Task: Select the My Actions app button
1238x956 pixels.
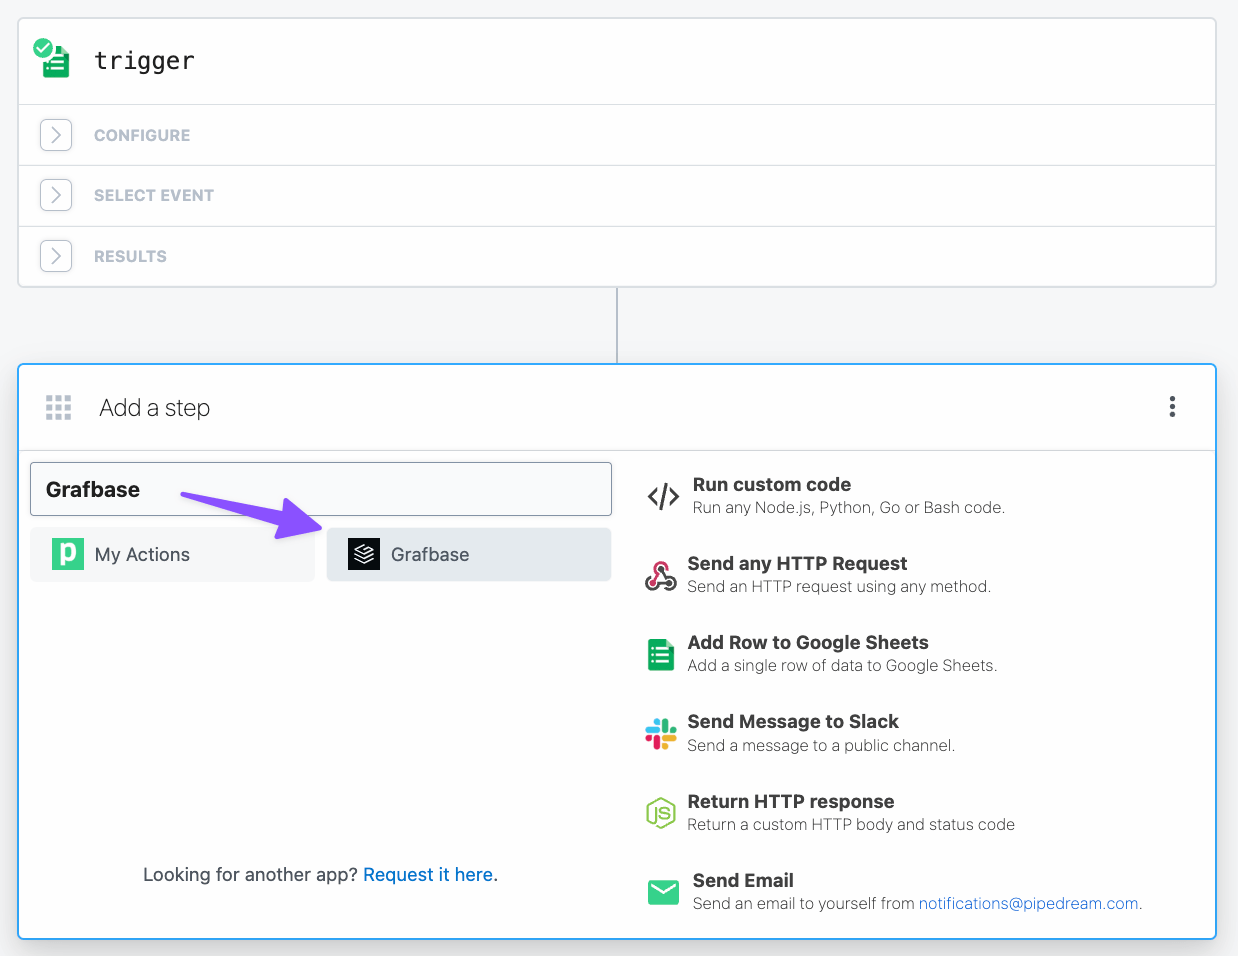Action: 172,554
